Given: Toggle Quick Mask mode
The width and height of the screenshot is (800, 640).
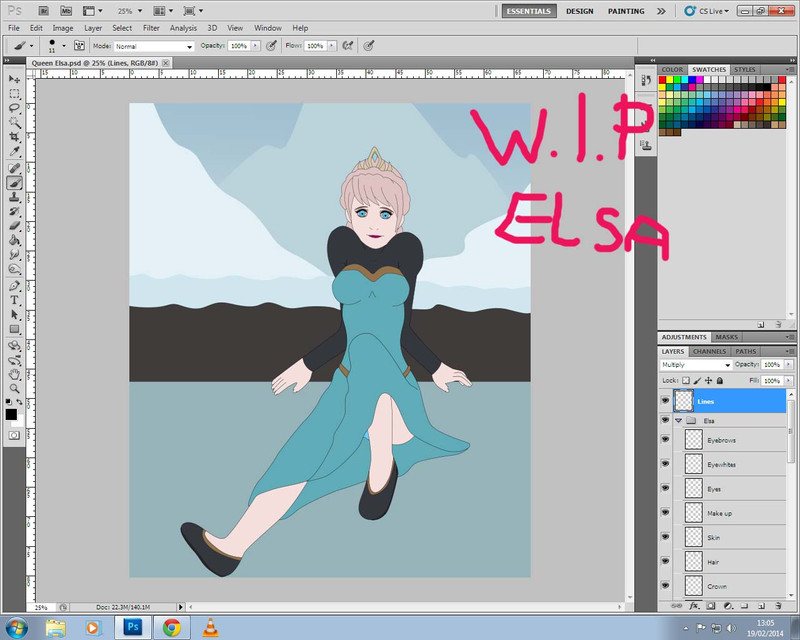Looking at the screenshot, I should (14, 435).
